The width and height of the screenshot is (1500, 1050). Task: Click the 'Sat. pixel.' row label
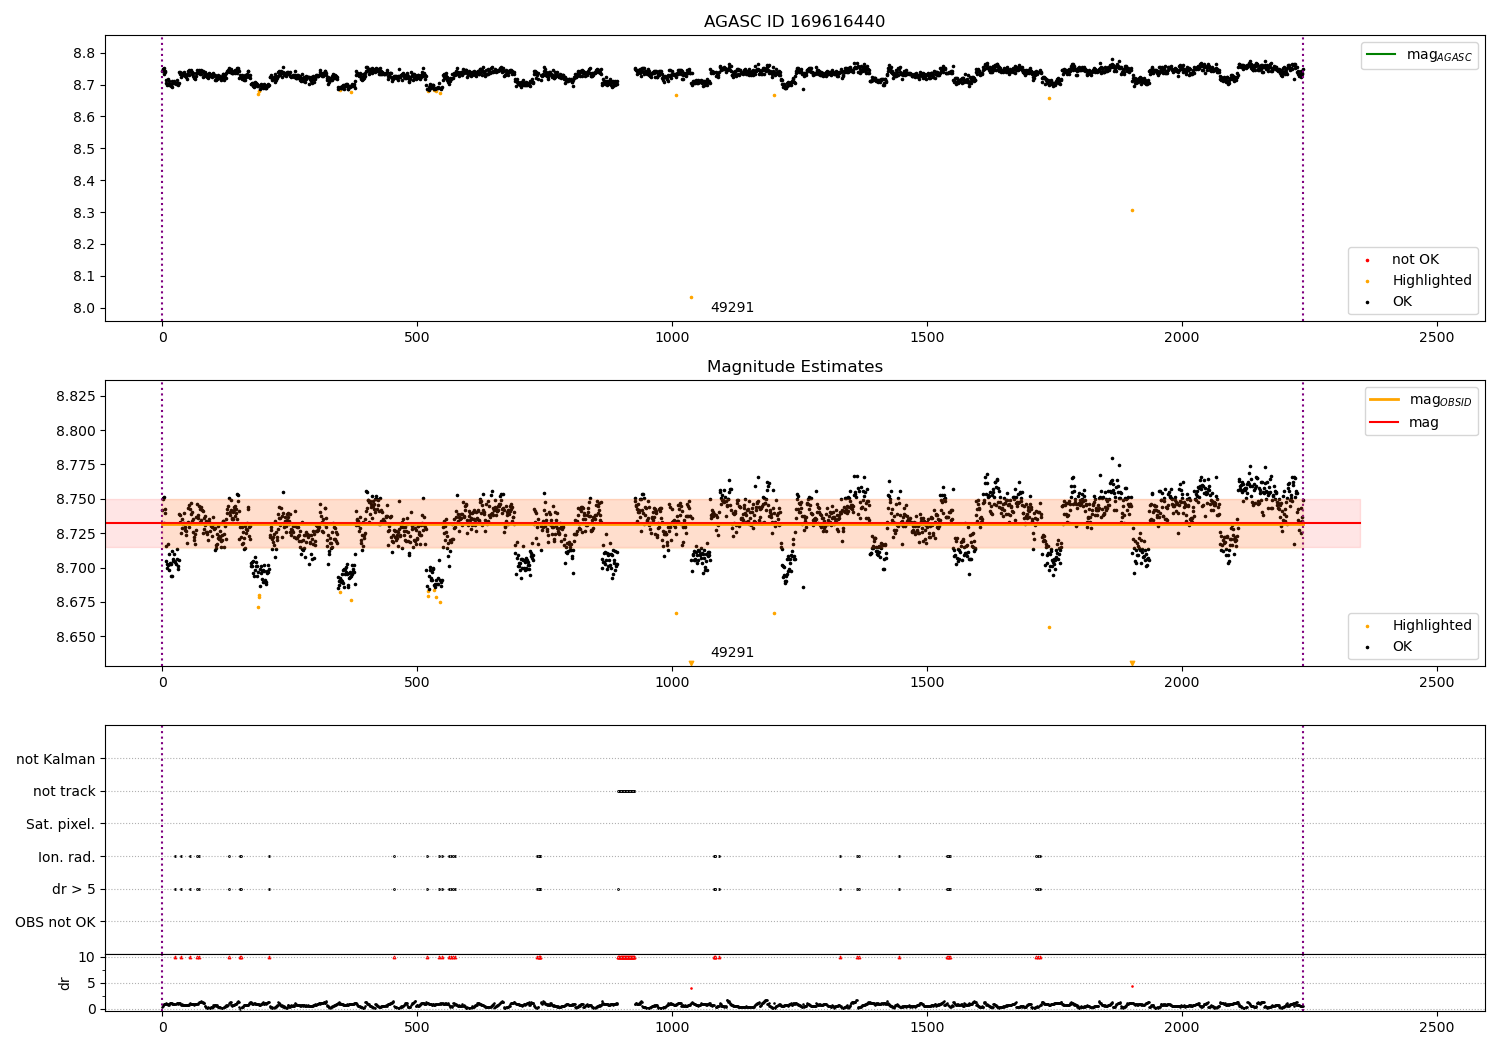pos(60,825)
